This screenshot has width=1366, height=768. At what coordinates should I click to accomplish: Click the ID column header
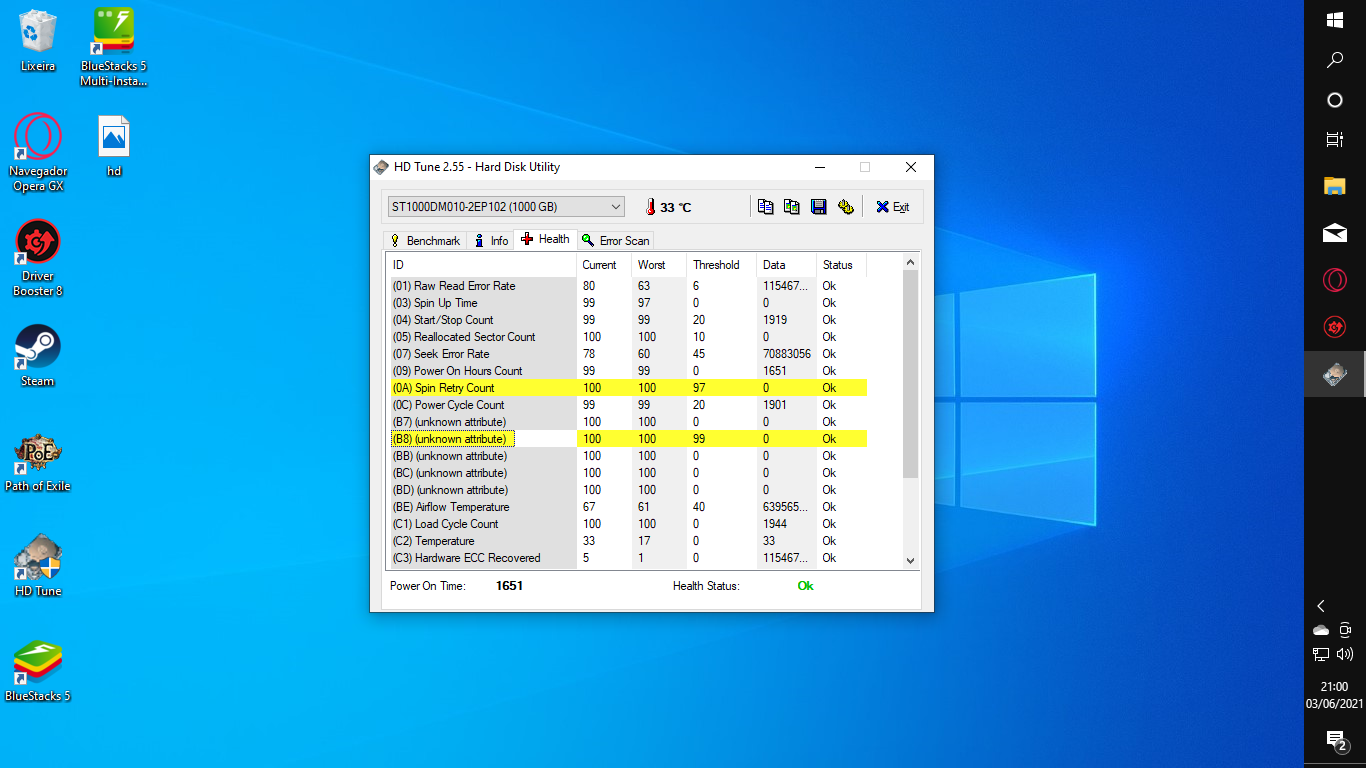(x=482, y=265)
